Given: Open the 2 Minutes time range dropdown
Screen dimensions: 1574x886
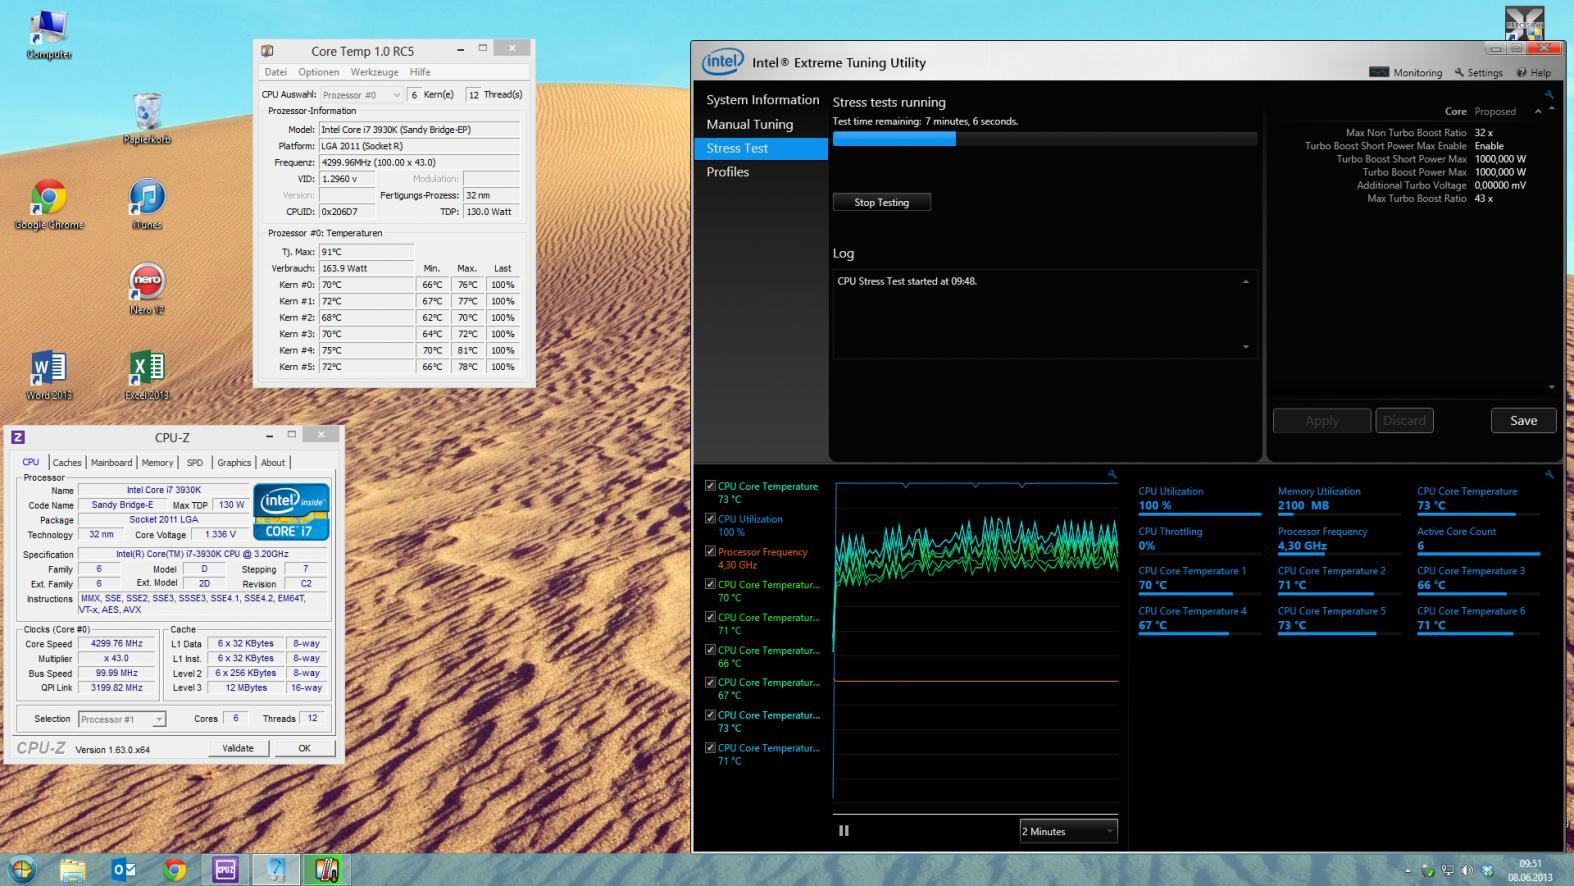Looking at the screenshot, I should pyautogui.click(x=1068, y=831).
